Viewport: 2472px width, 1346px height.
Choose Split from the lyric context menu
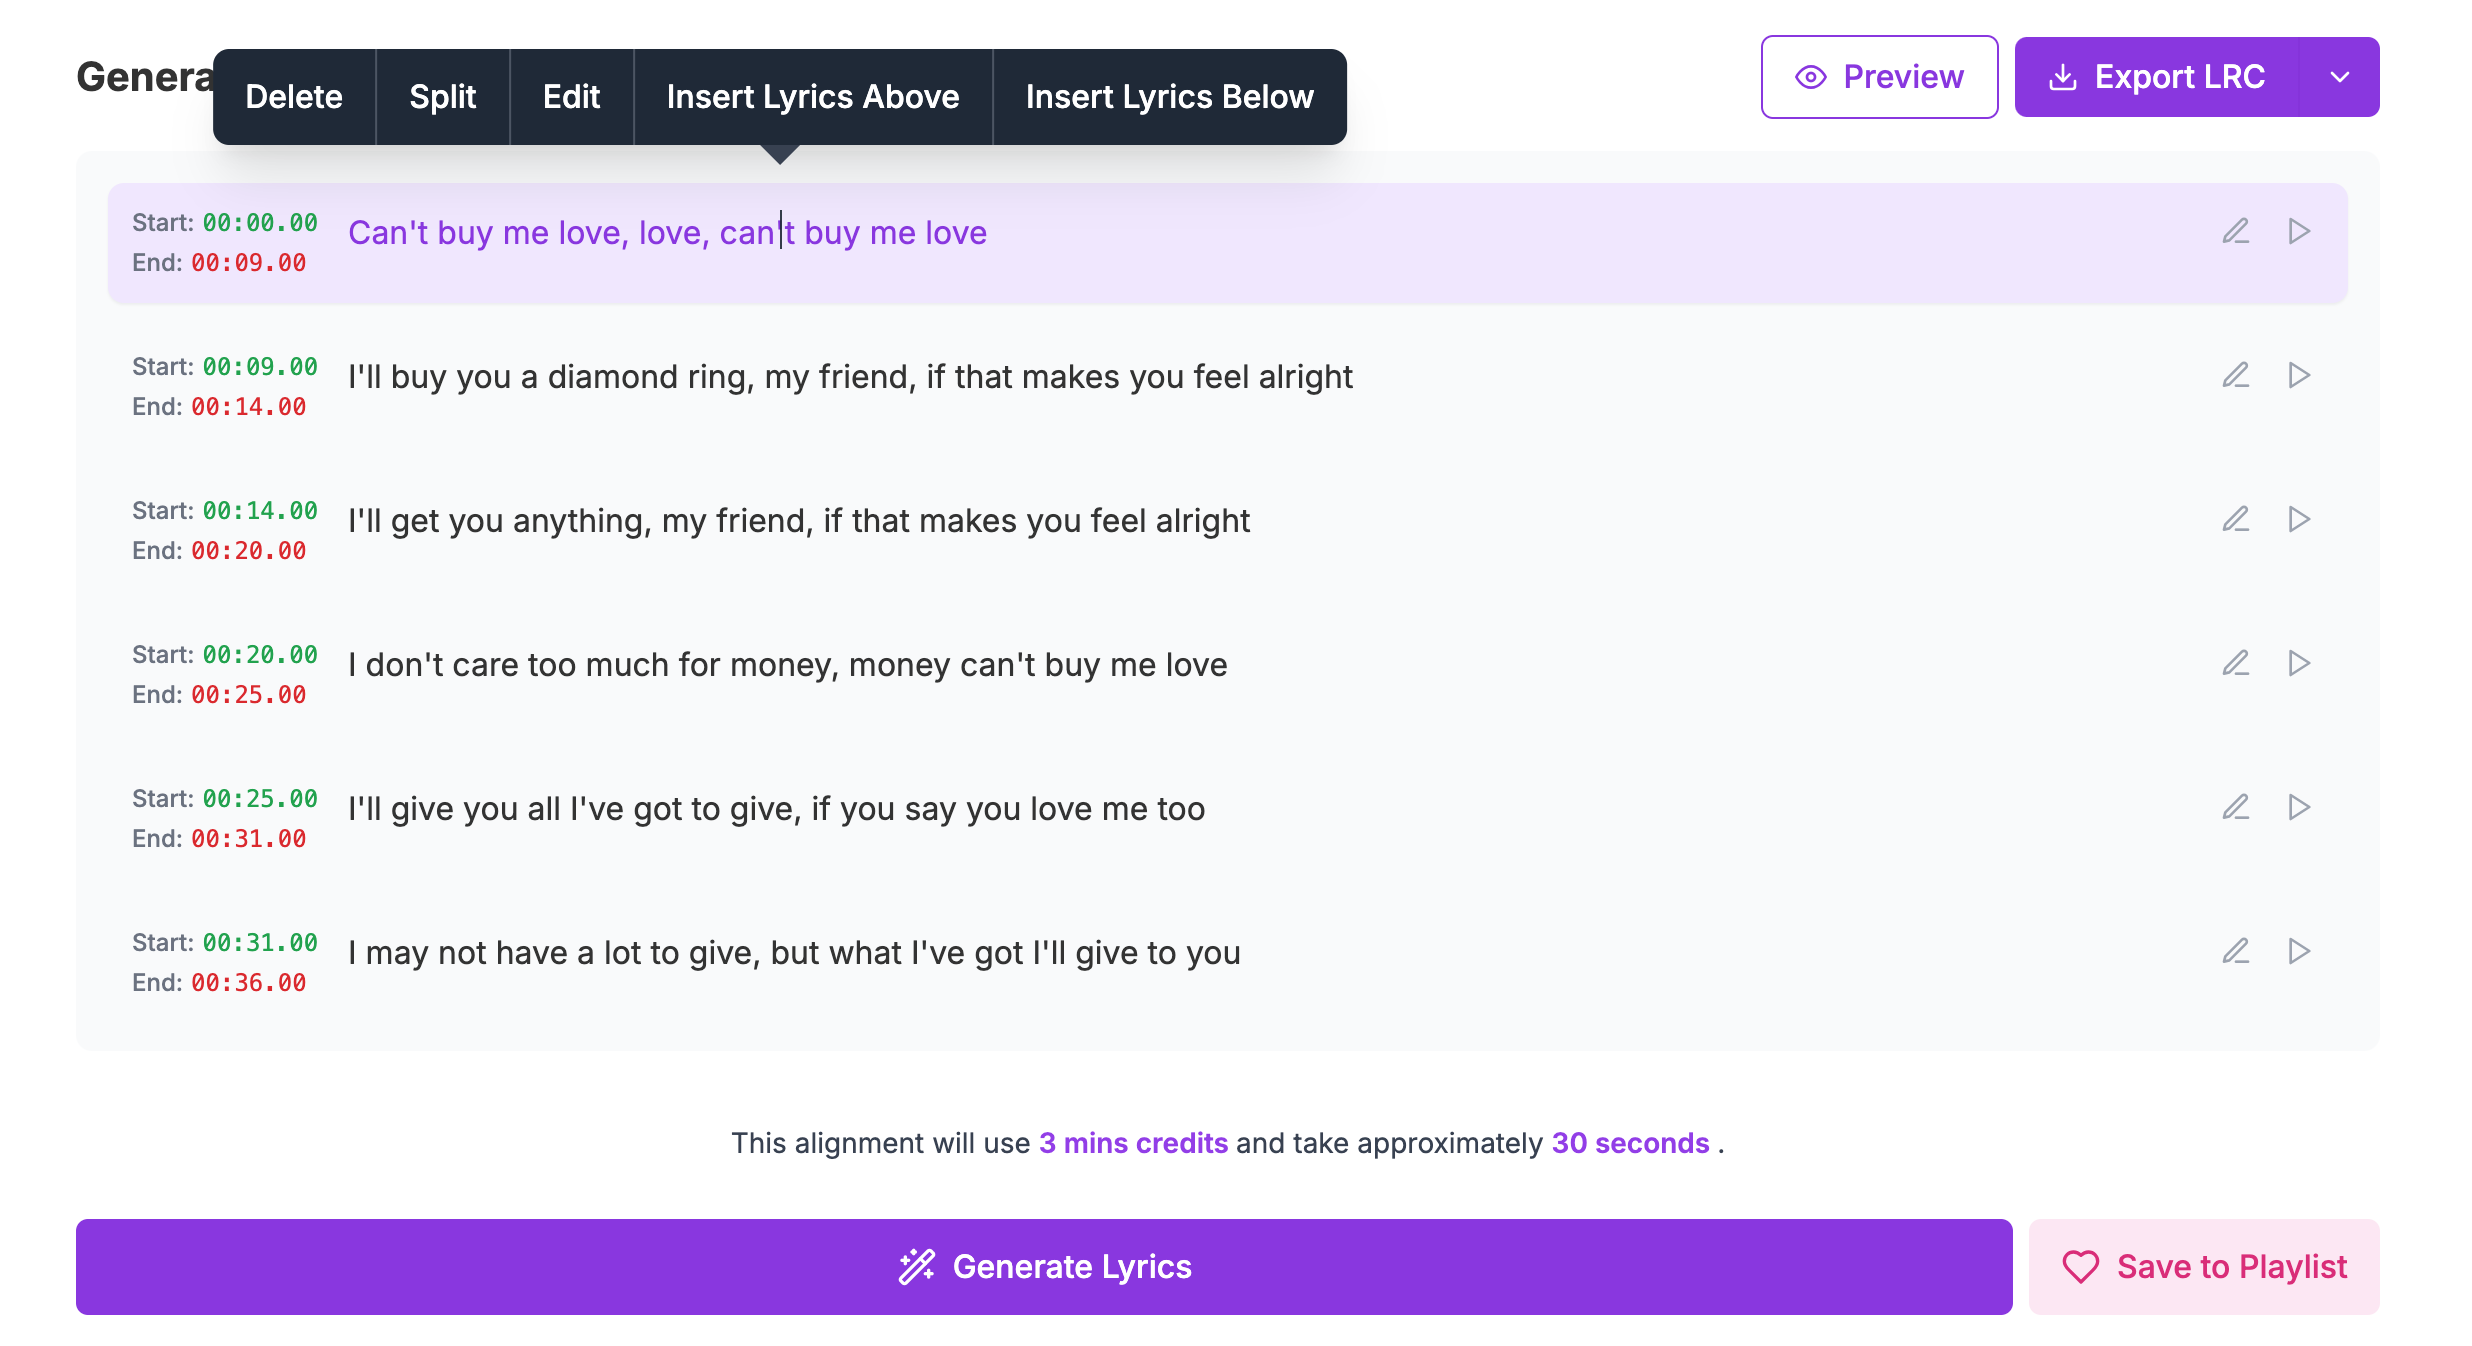(443, 97)
